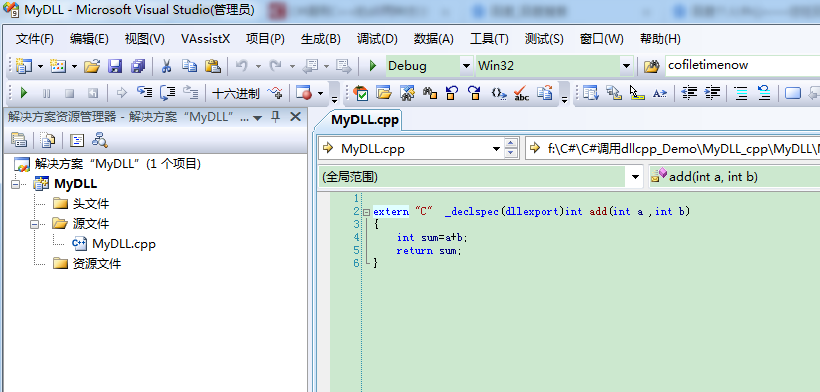
Task: Select the 头文件 folder
Action: point(91,204)
